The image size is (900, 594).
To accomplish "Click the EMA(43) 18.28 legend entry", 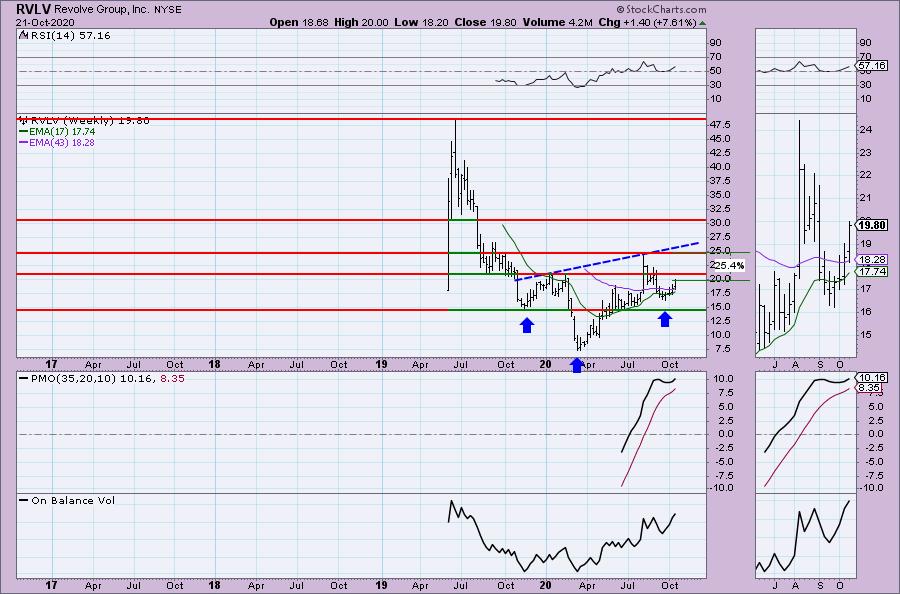I will [62, 142].
